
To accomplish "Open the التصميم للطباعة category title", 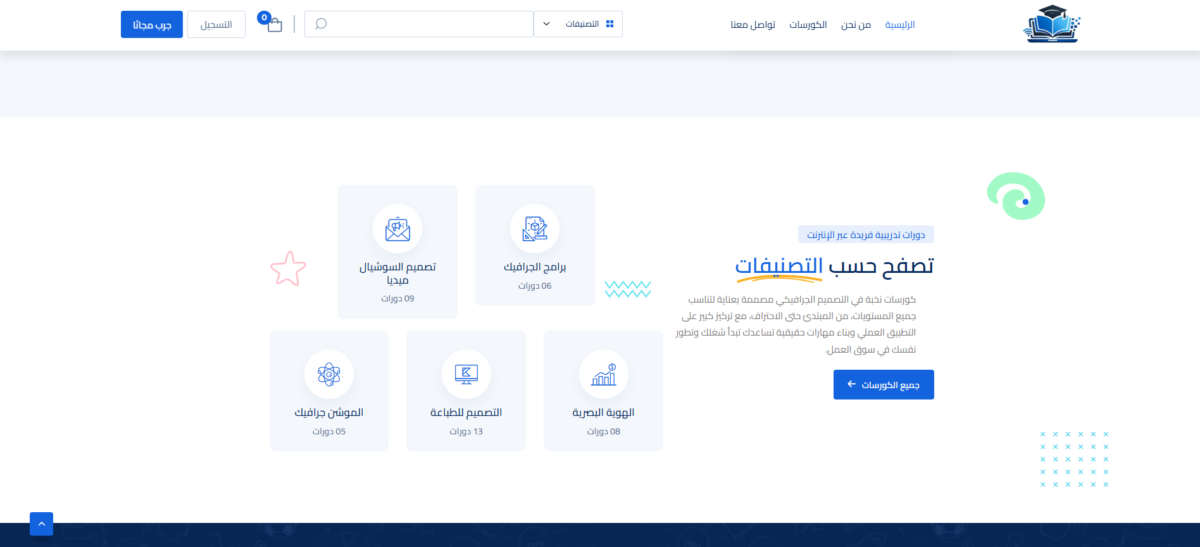I will [466, 413].
